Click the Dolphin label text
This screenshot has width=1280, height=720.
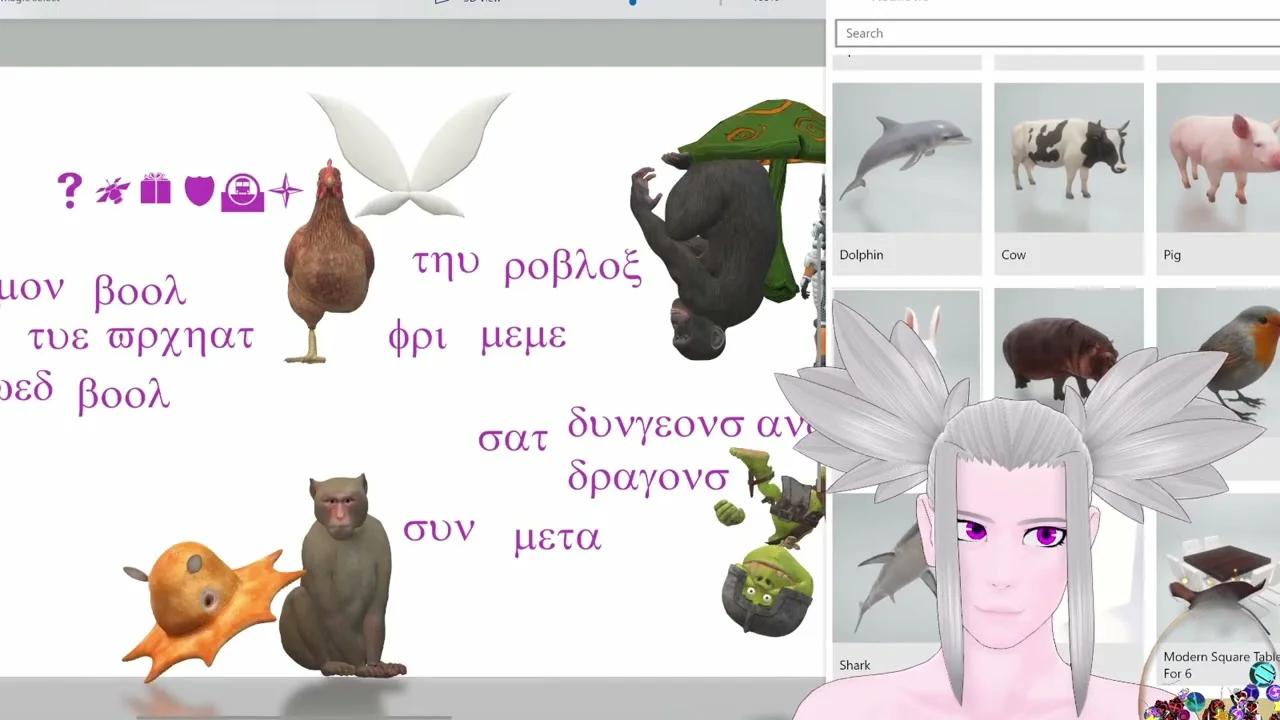pyautogui.click(x=861, y=255)
